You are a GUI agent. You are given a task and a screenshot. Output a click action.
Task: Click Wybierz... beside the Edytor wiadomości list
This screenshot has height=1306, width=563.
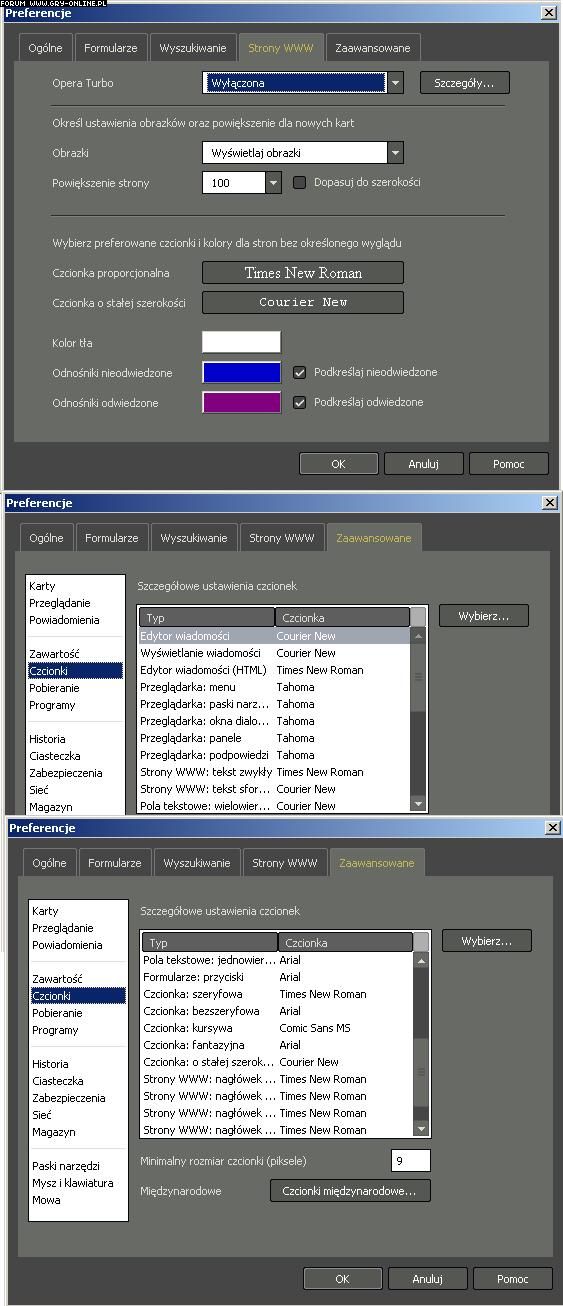tap(484, 616)
